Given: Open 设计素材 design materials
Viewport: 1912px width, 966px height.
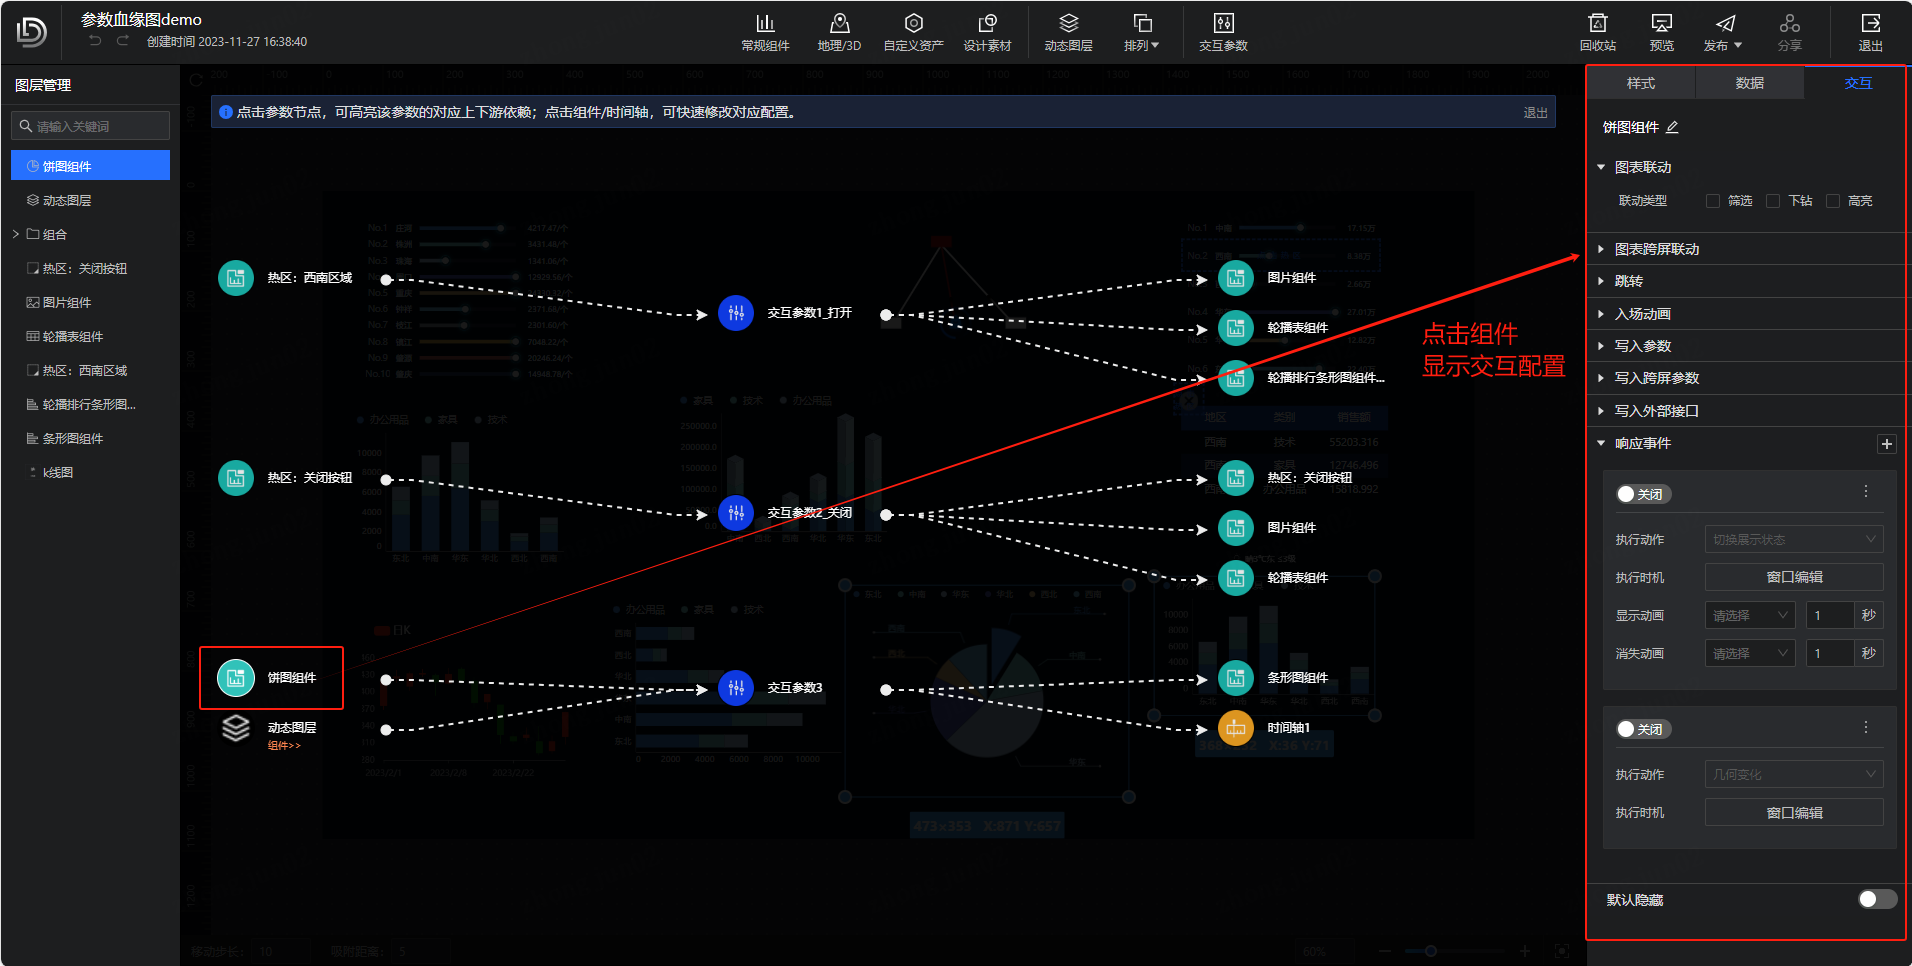Looking at the screenshot, I should pos(987,24).
